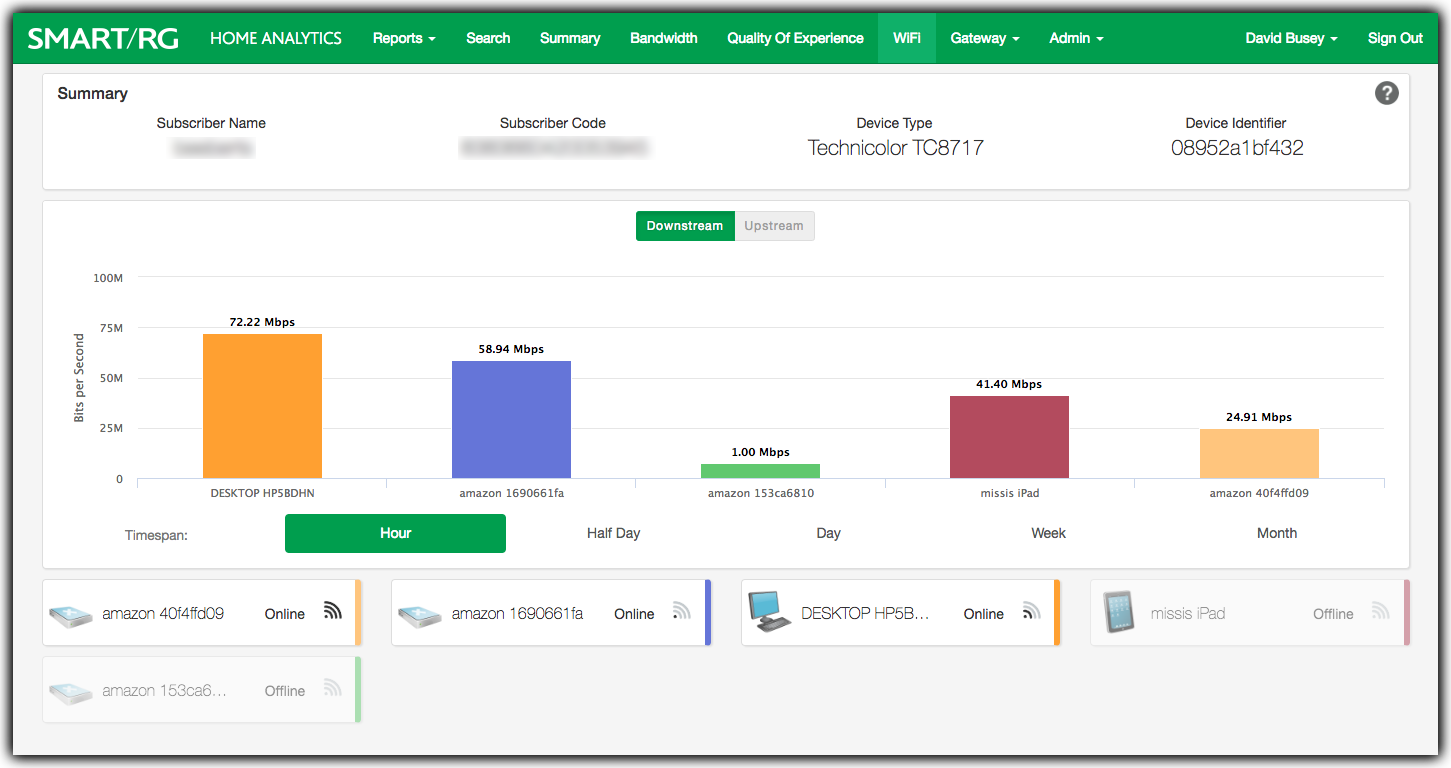Image resolution: width=1451 pixels, height=768 pixels.
Task: Select the WiFi nav tab
Action: (x=907, y=38)
